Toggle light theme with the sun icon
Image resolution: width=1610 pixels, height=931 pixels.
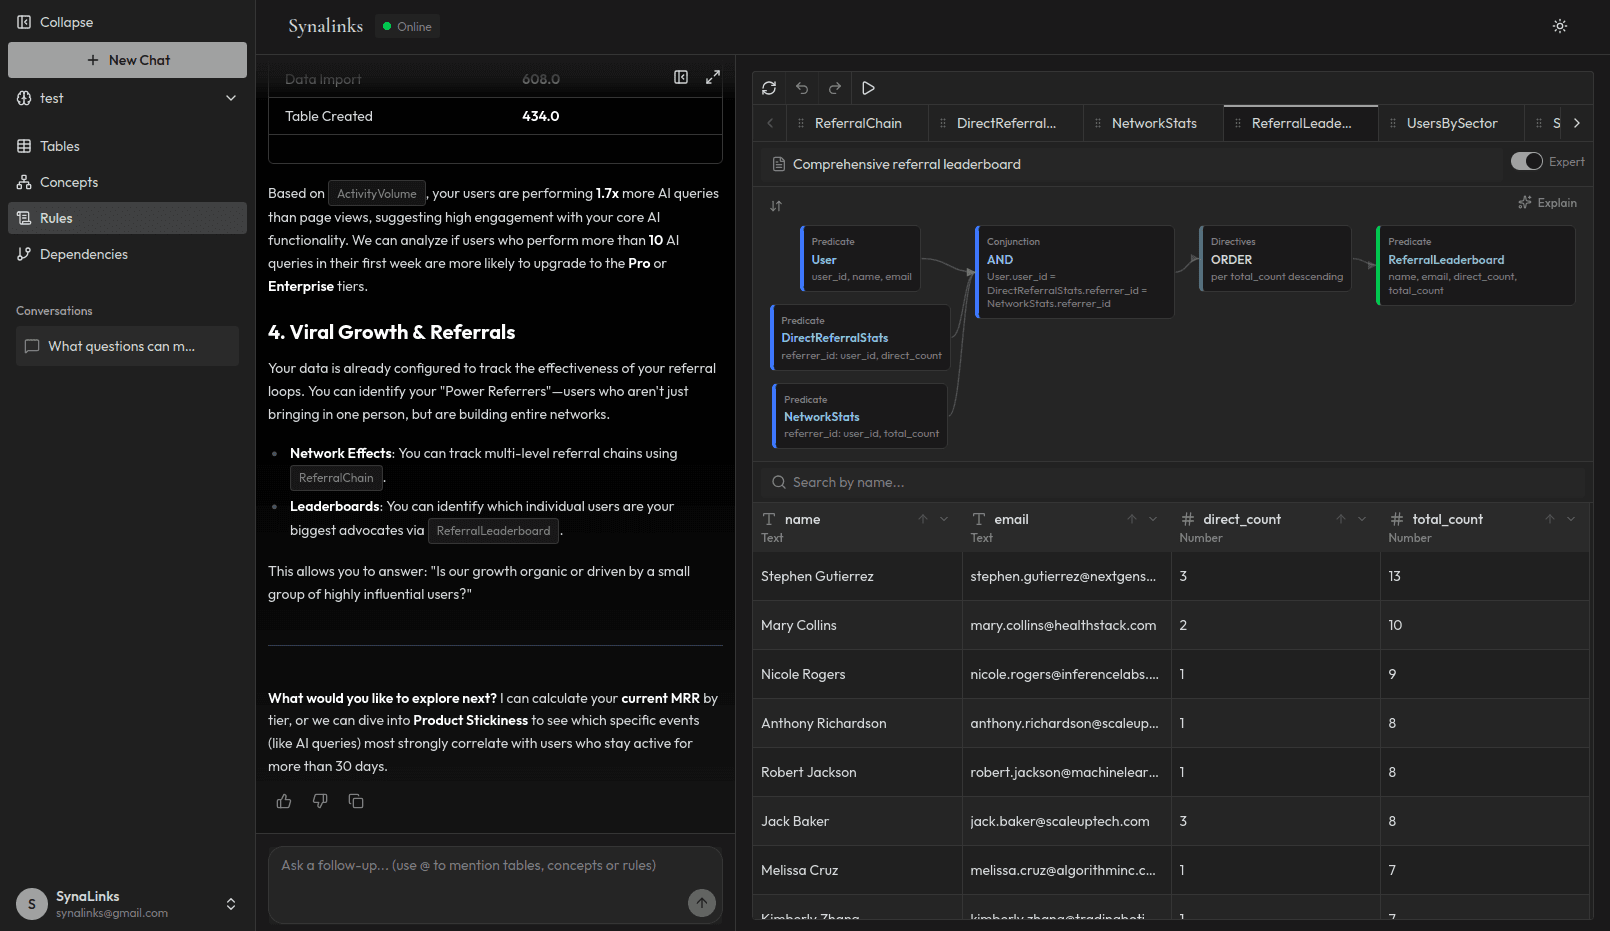pyautogui.click(x=1560, y=26)
